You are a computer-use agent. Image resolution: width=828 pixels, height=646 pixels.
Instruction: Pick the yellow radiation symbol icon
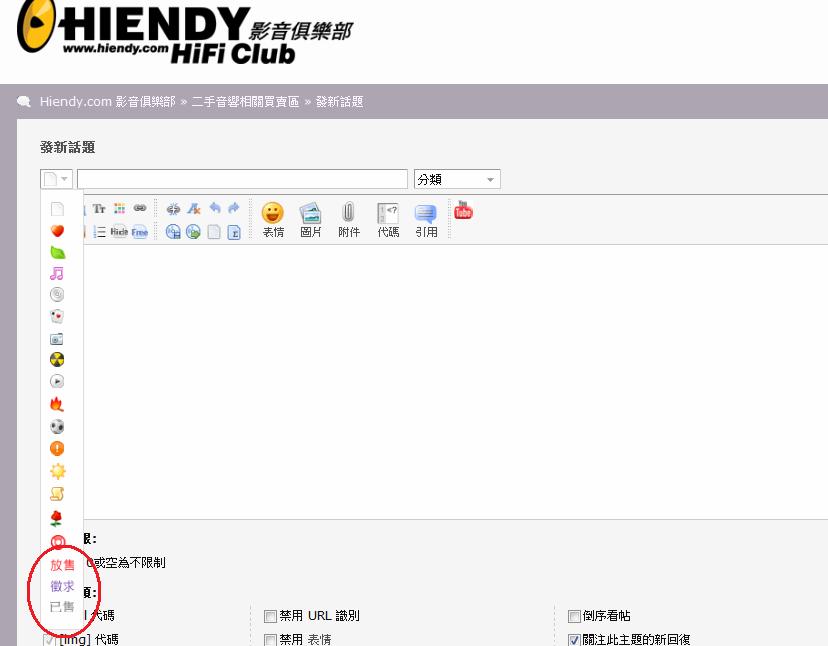[x=57, y=360]
